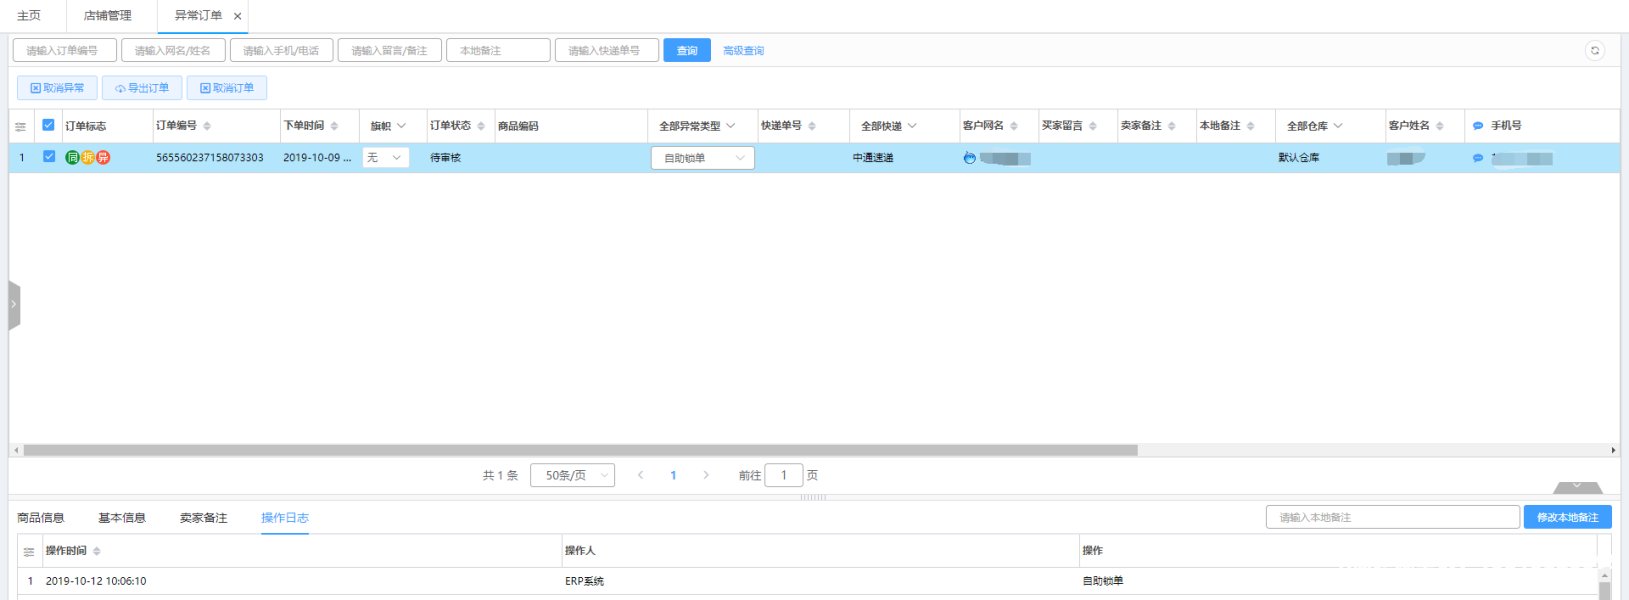
Task: Open the 基本信息 detail tab
Action: (x=122, y=518)
